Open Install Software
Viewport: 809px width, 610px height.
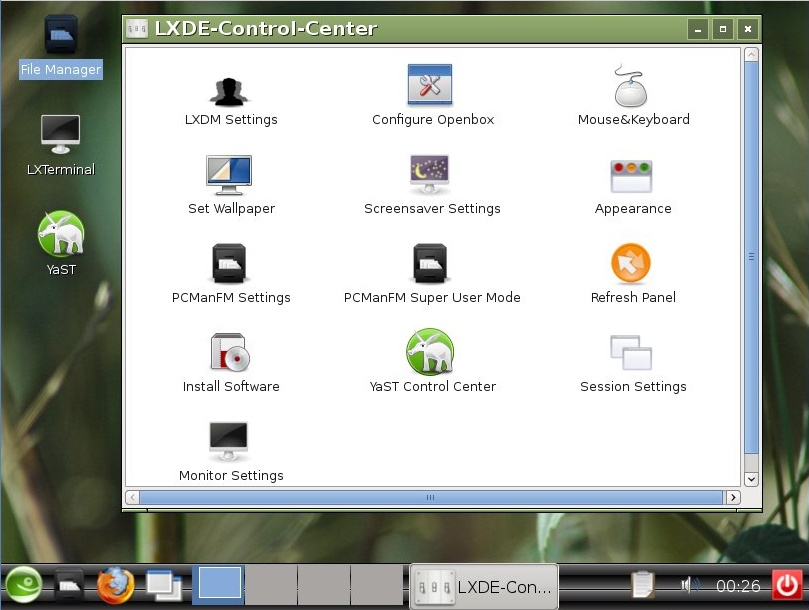coord(230,353)
